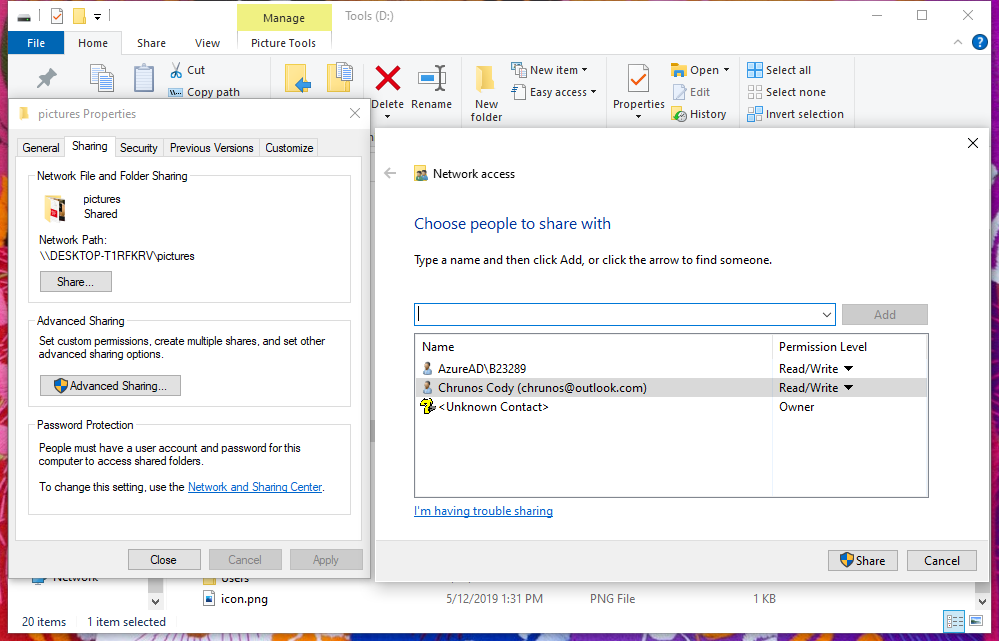Click the New folder icon
Viewport: 999px width, 641px height.
[x=486, y=80]
